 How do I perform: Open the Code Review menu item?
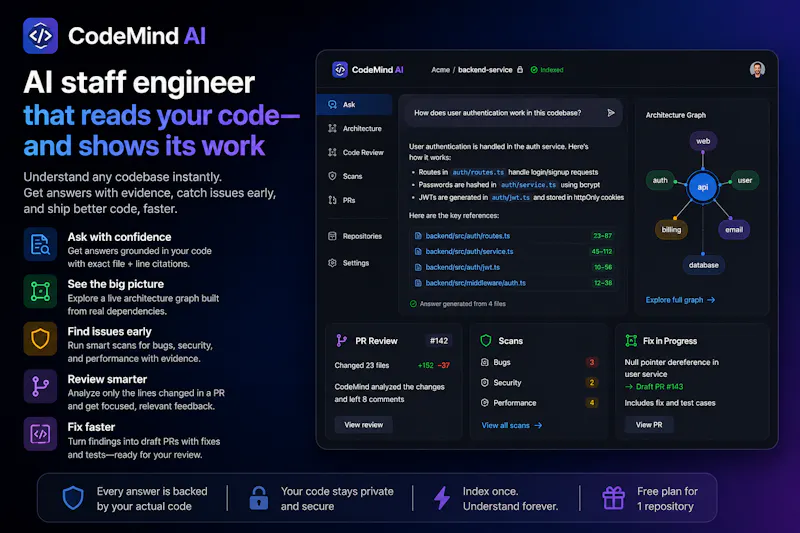(x=355, y=152)
